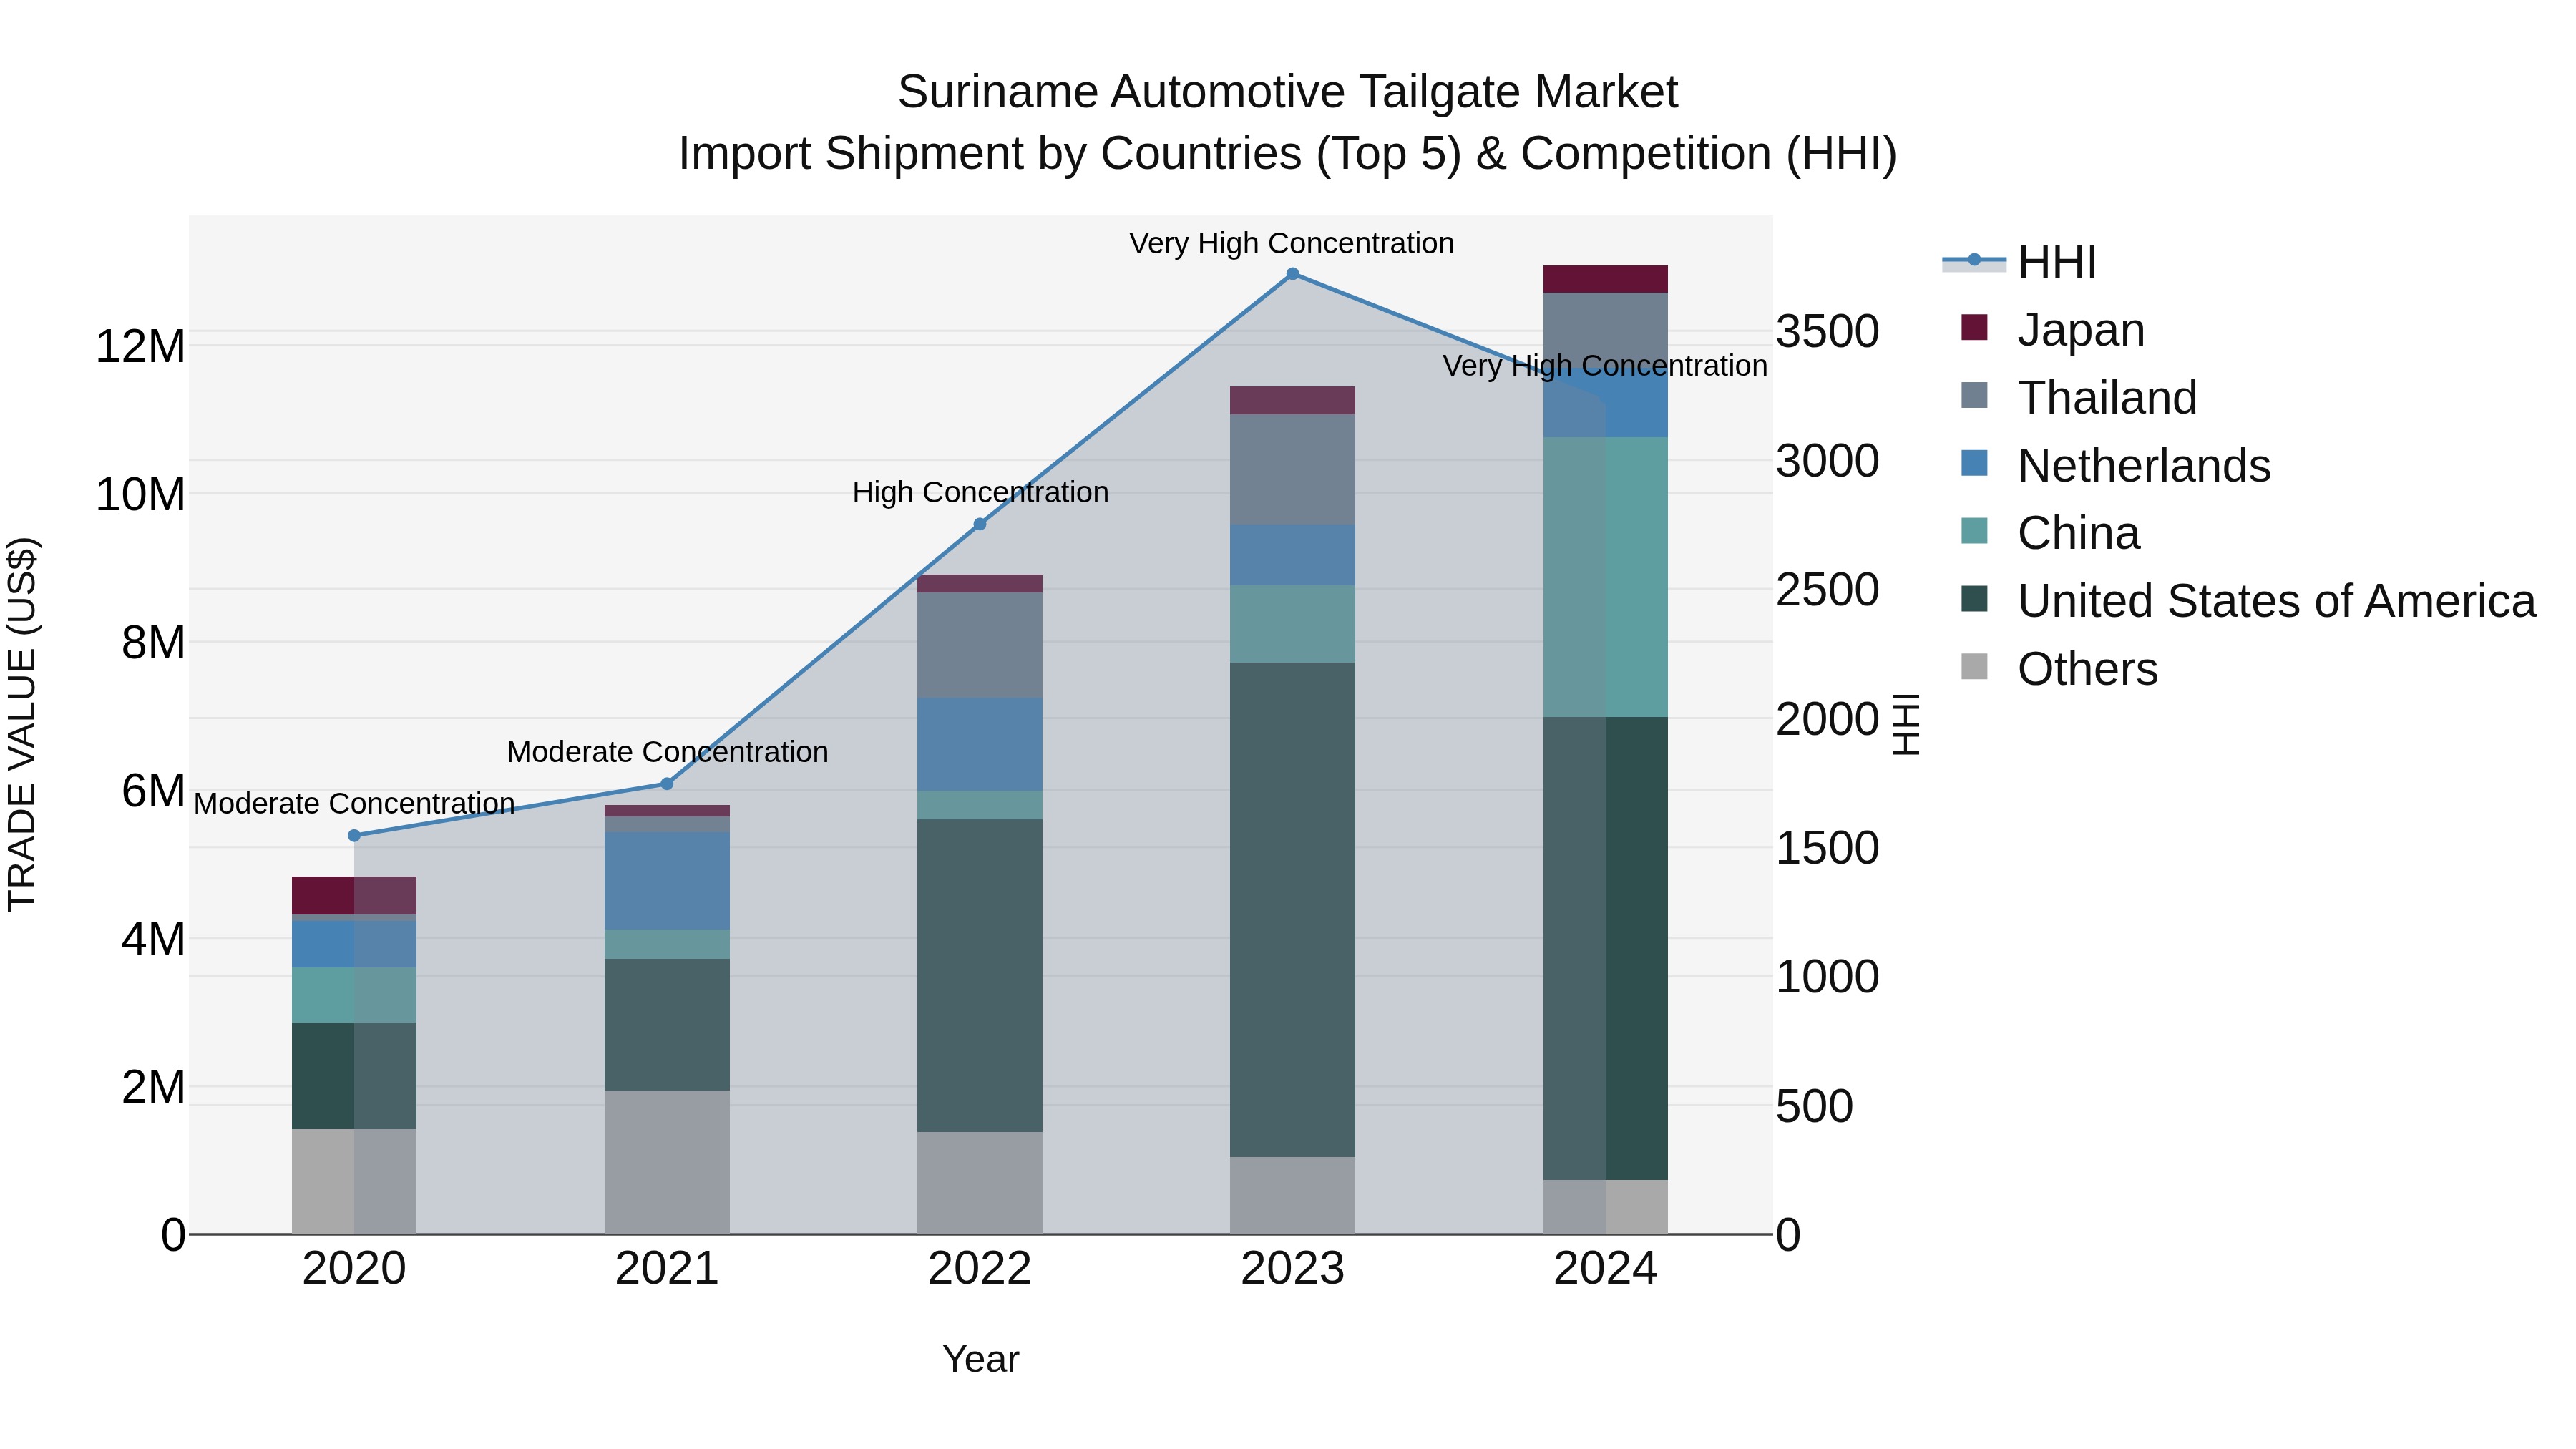Select the 2021 HHI data point

(x=667, y=784)
